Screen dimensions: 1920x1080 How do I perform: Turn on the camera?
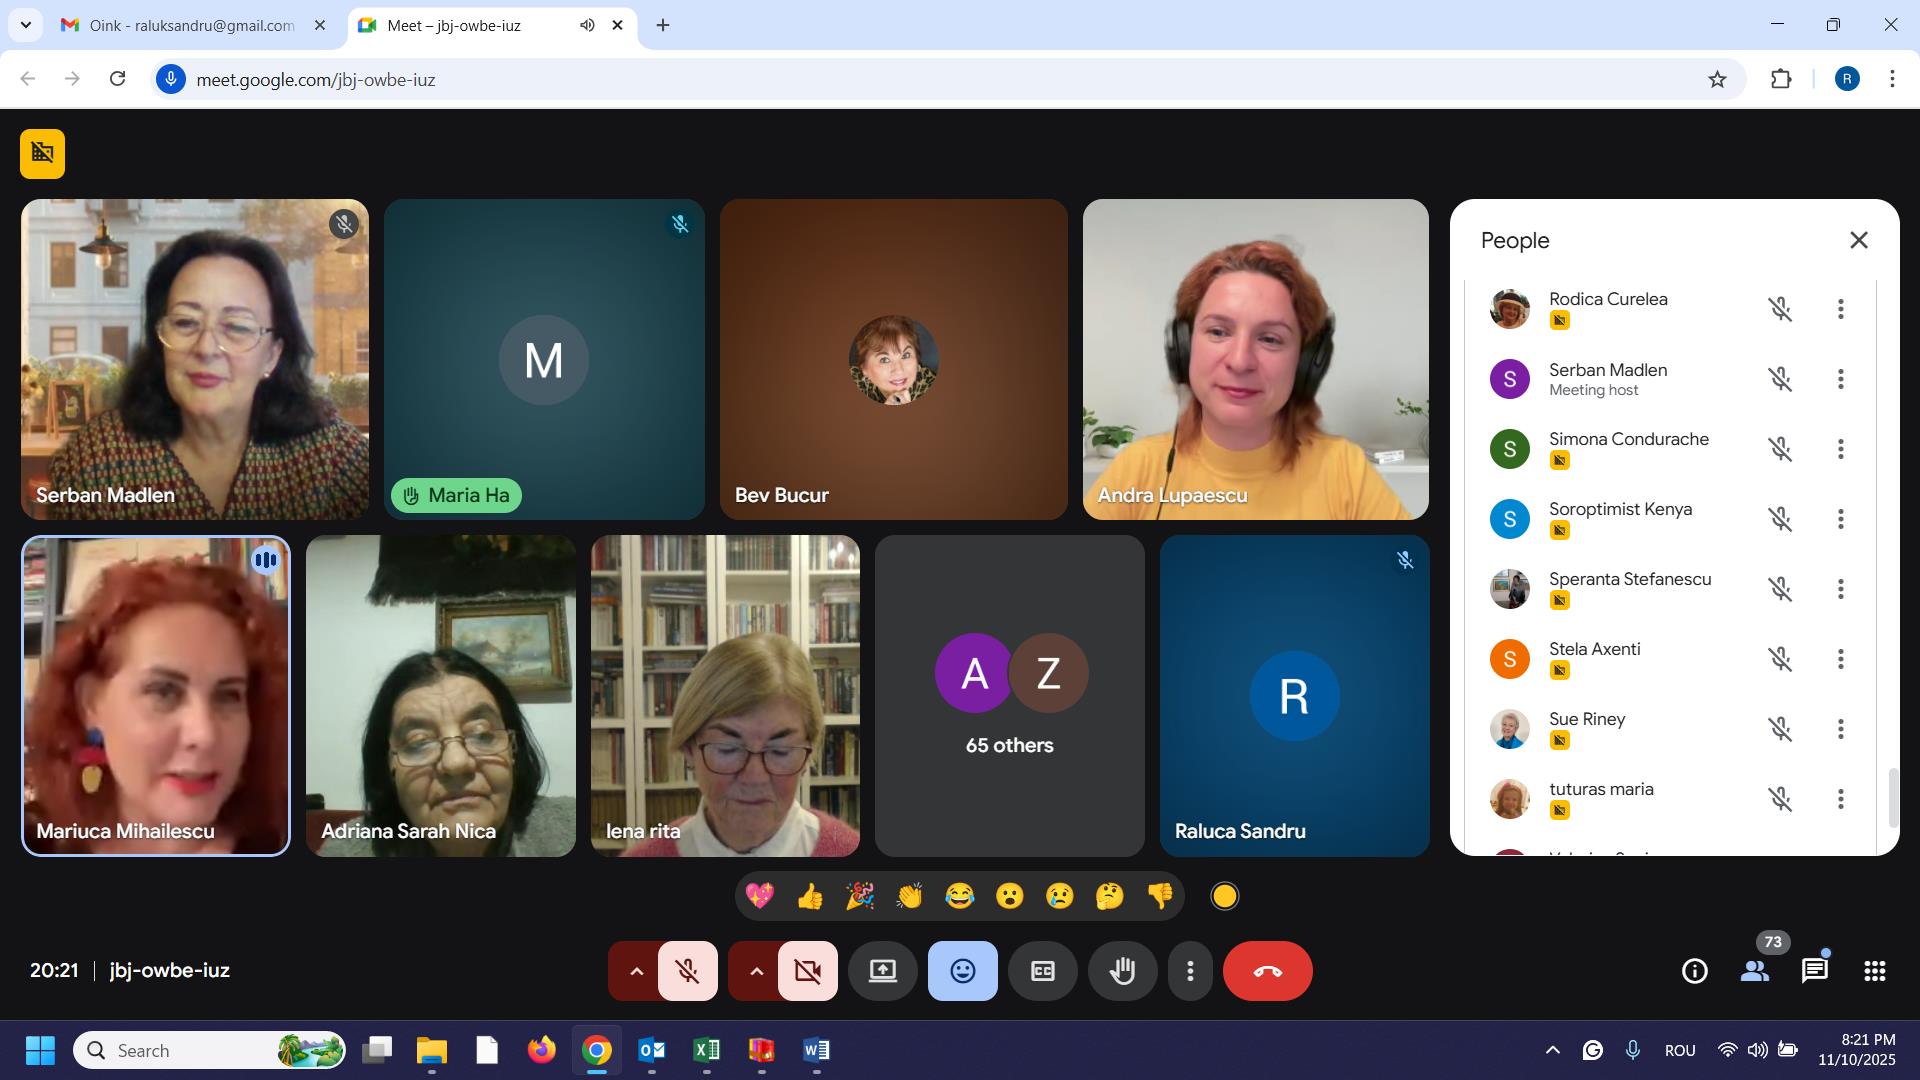pyautogui.click(x=807, y=971)
